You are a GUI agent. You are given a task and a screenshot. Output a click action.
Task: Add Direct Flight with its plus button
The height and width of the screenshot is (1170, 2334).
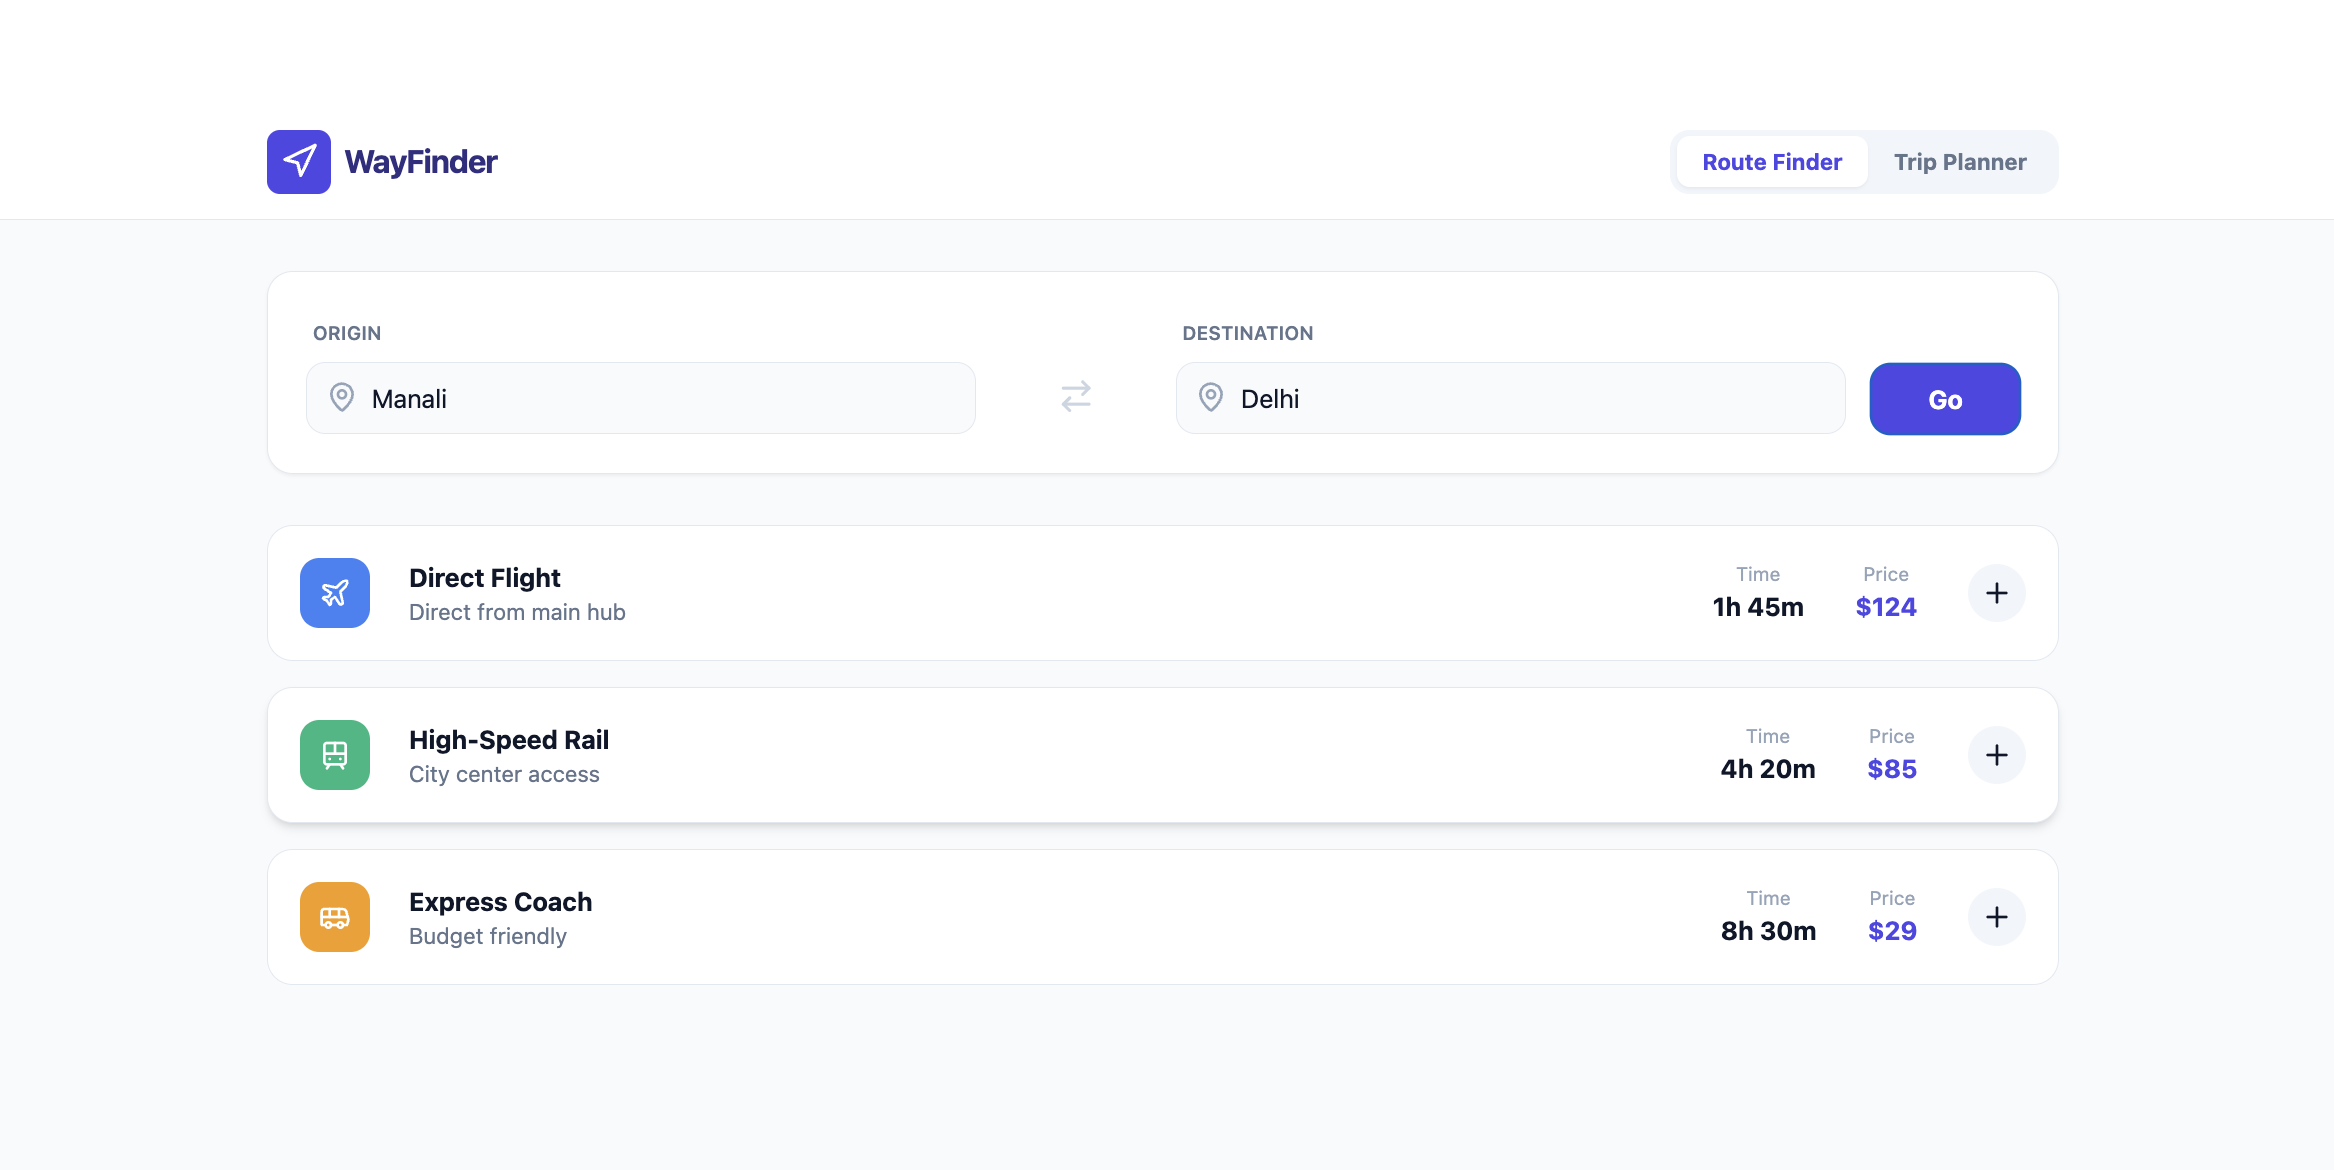pos(1996,593)
